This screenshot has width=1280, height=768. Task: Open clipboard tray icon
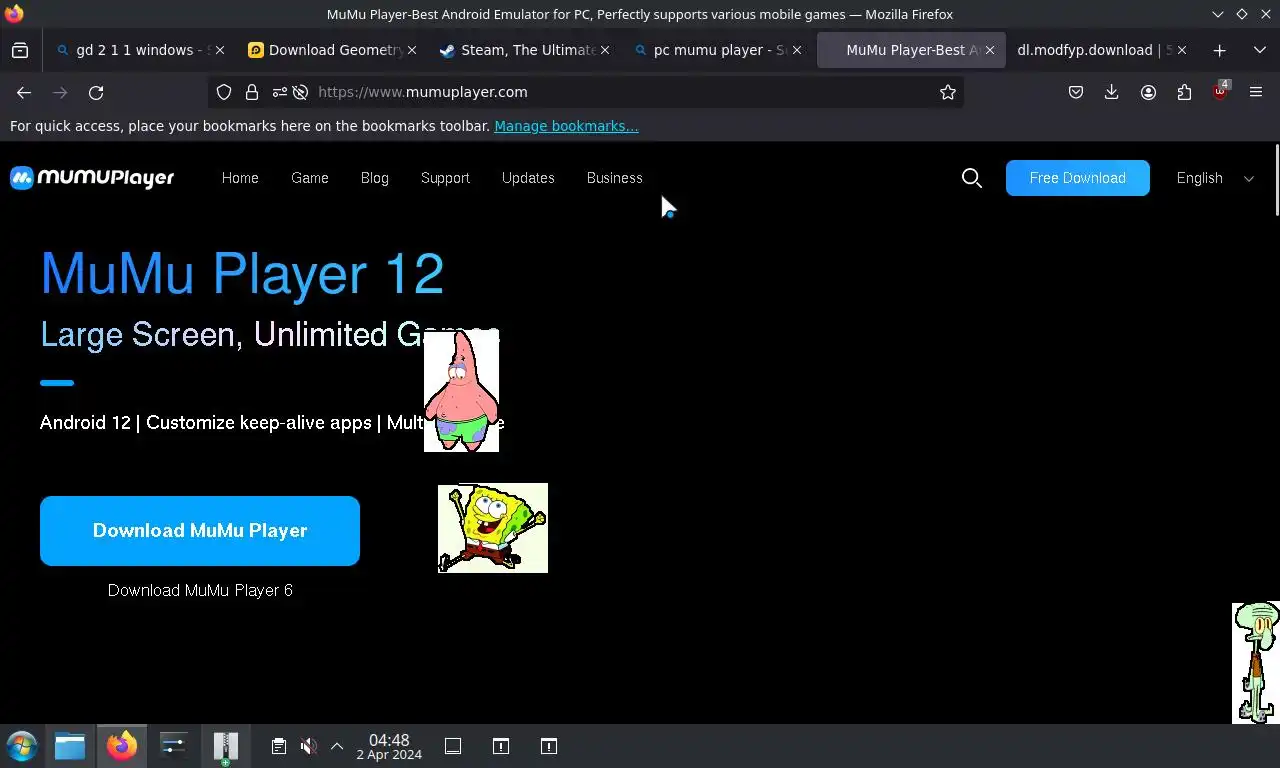279,746
